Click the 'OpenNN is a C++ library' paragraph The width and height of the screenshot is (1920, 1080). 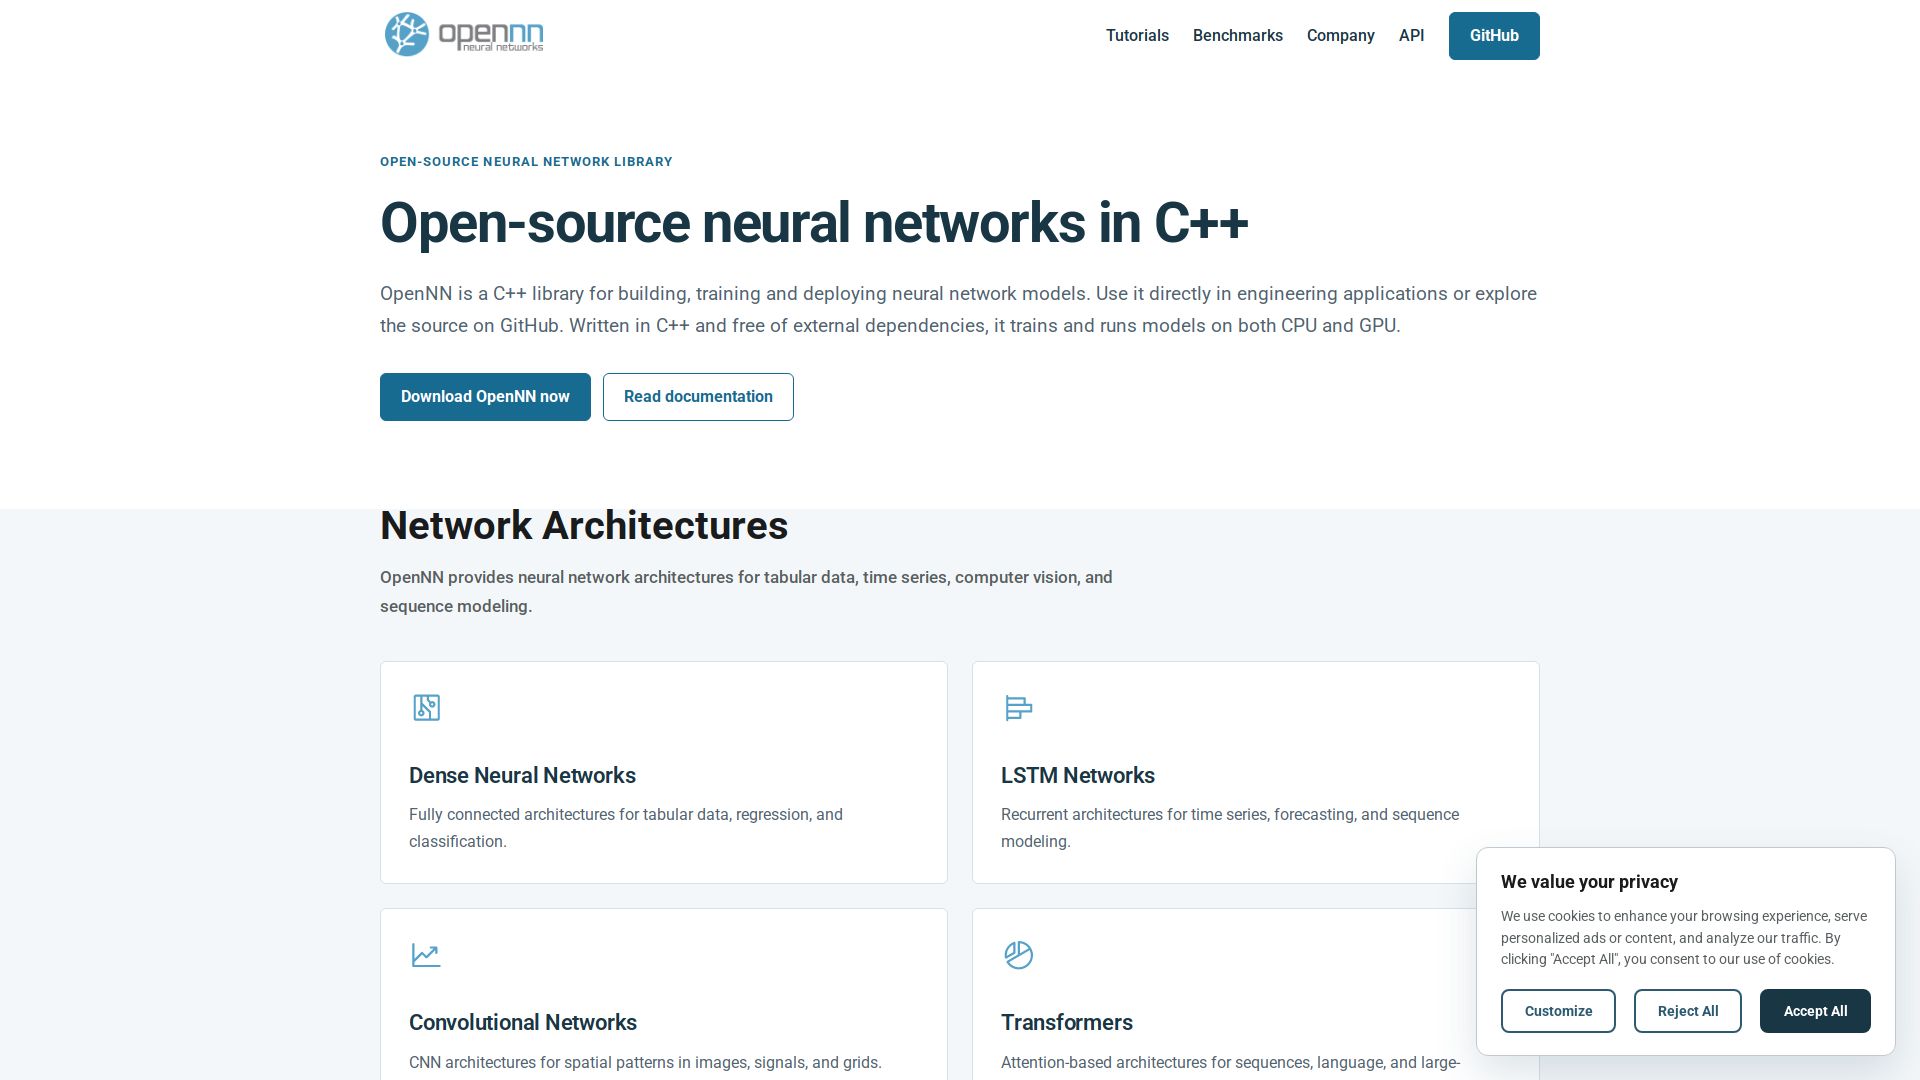coord(958,310)
